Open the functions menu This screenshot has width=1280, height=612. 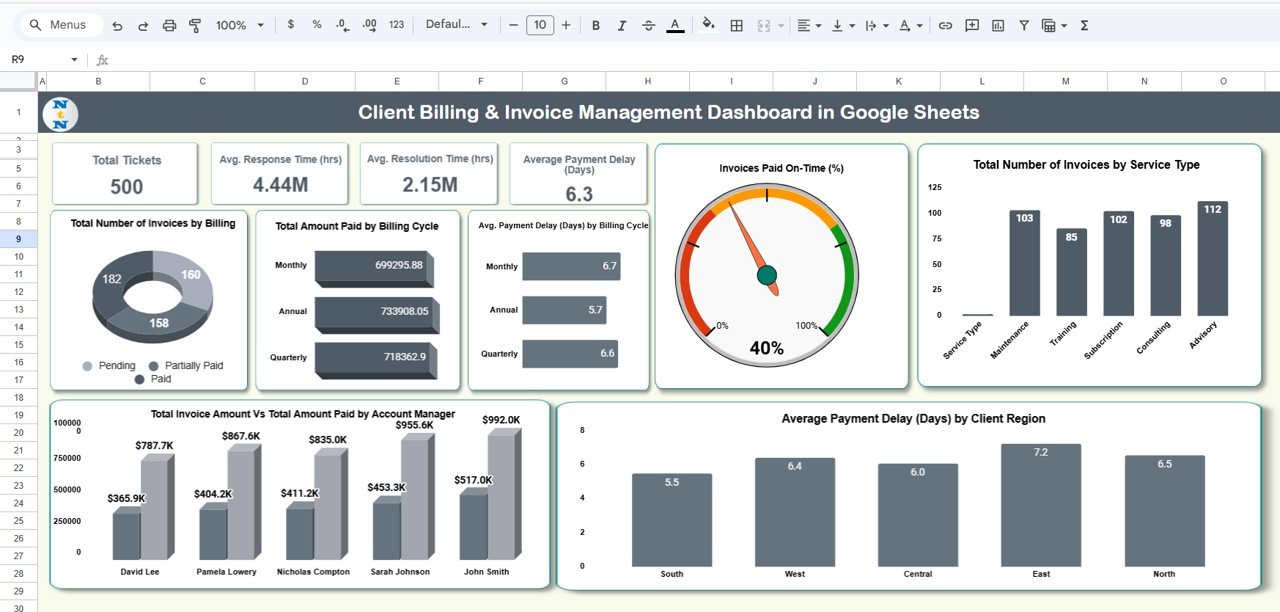pos(1083,25)
